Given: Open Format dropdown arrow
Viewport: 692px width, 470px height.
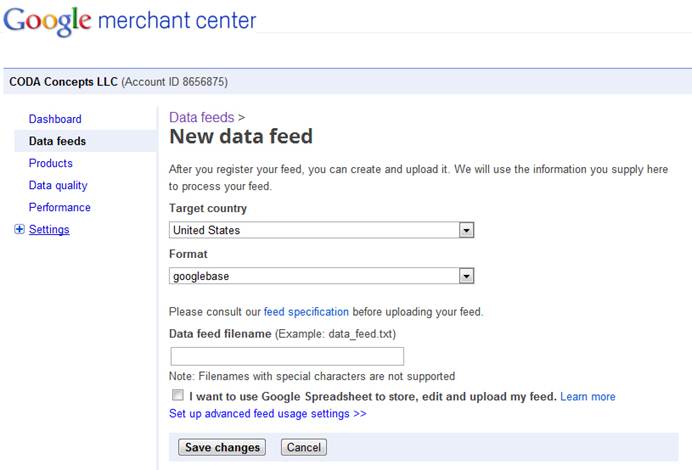Looking at the screenshot, I should [x=466, y=276].
